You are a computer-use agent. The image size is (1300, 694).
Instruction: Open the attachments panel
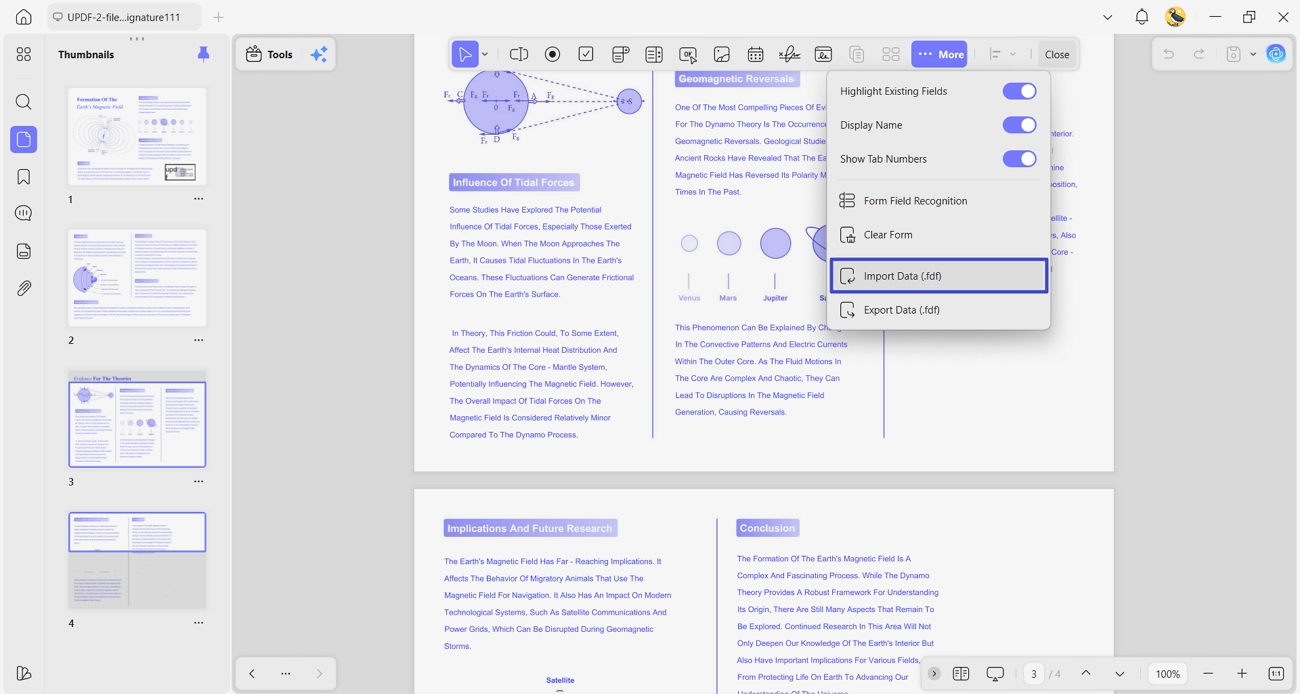click(23, 288)
